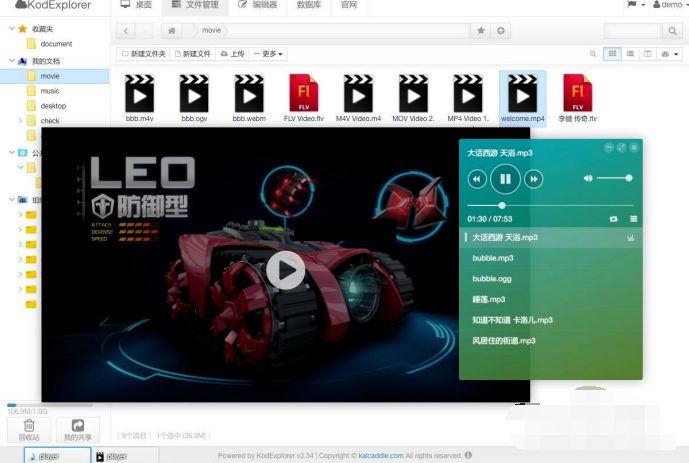
Task: Expand the music player to full size
Action: click(x=621, y=148)
